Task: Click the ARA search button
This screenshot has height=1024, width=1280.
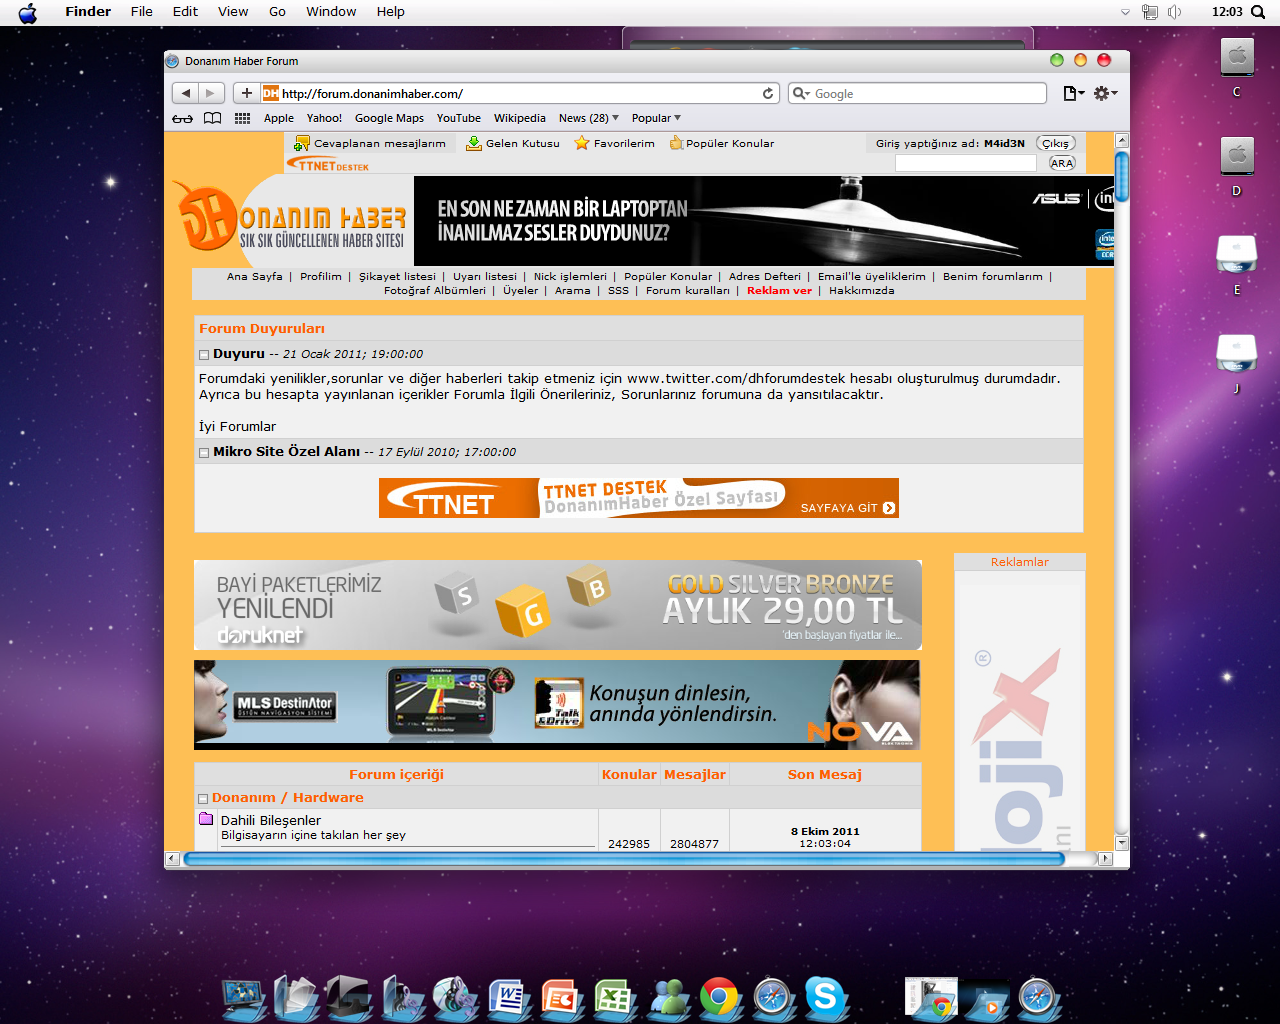Action: click(1062, 163)
